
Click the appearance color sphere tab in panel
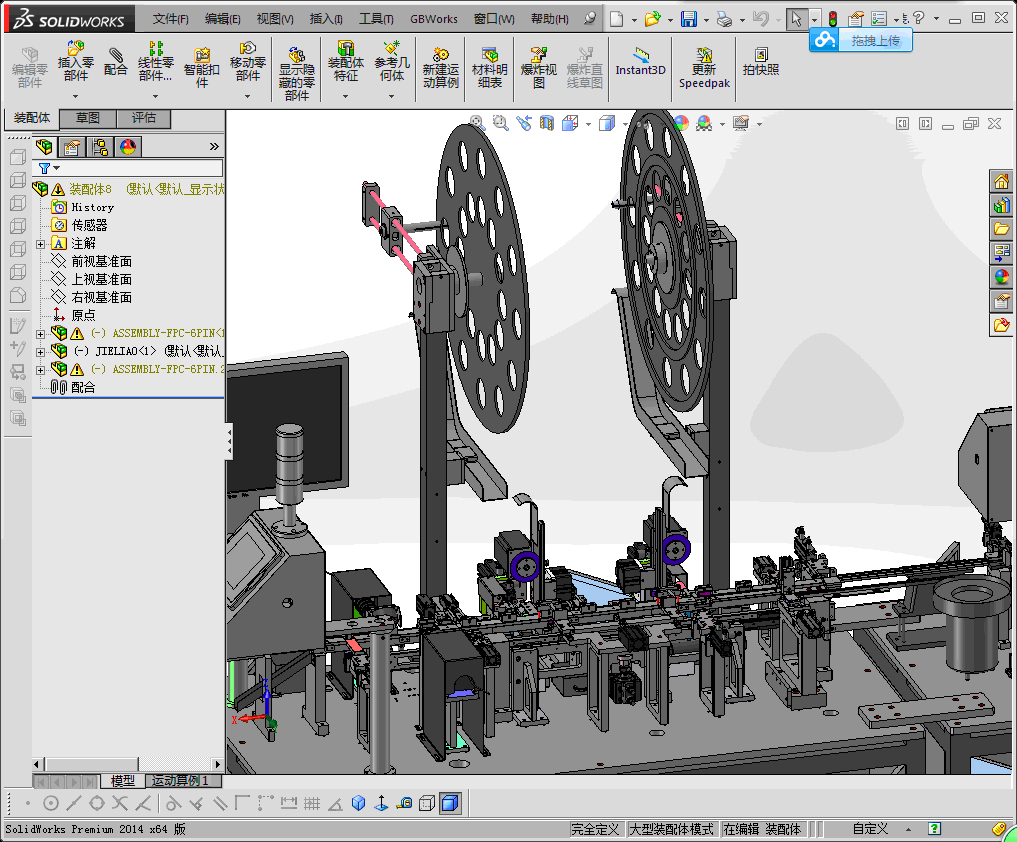(x=128, y=147)
